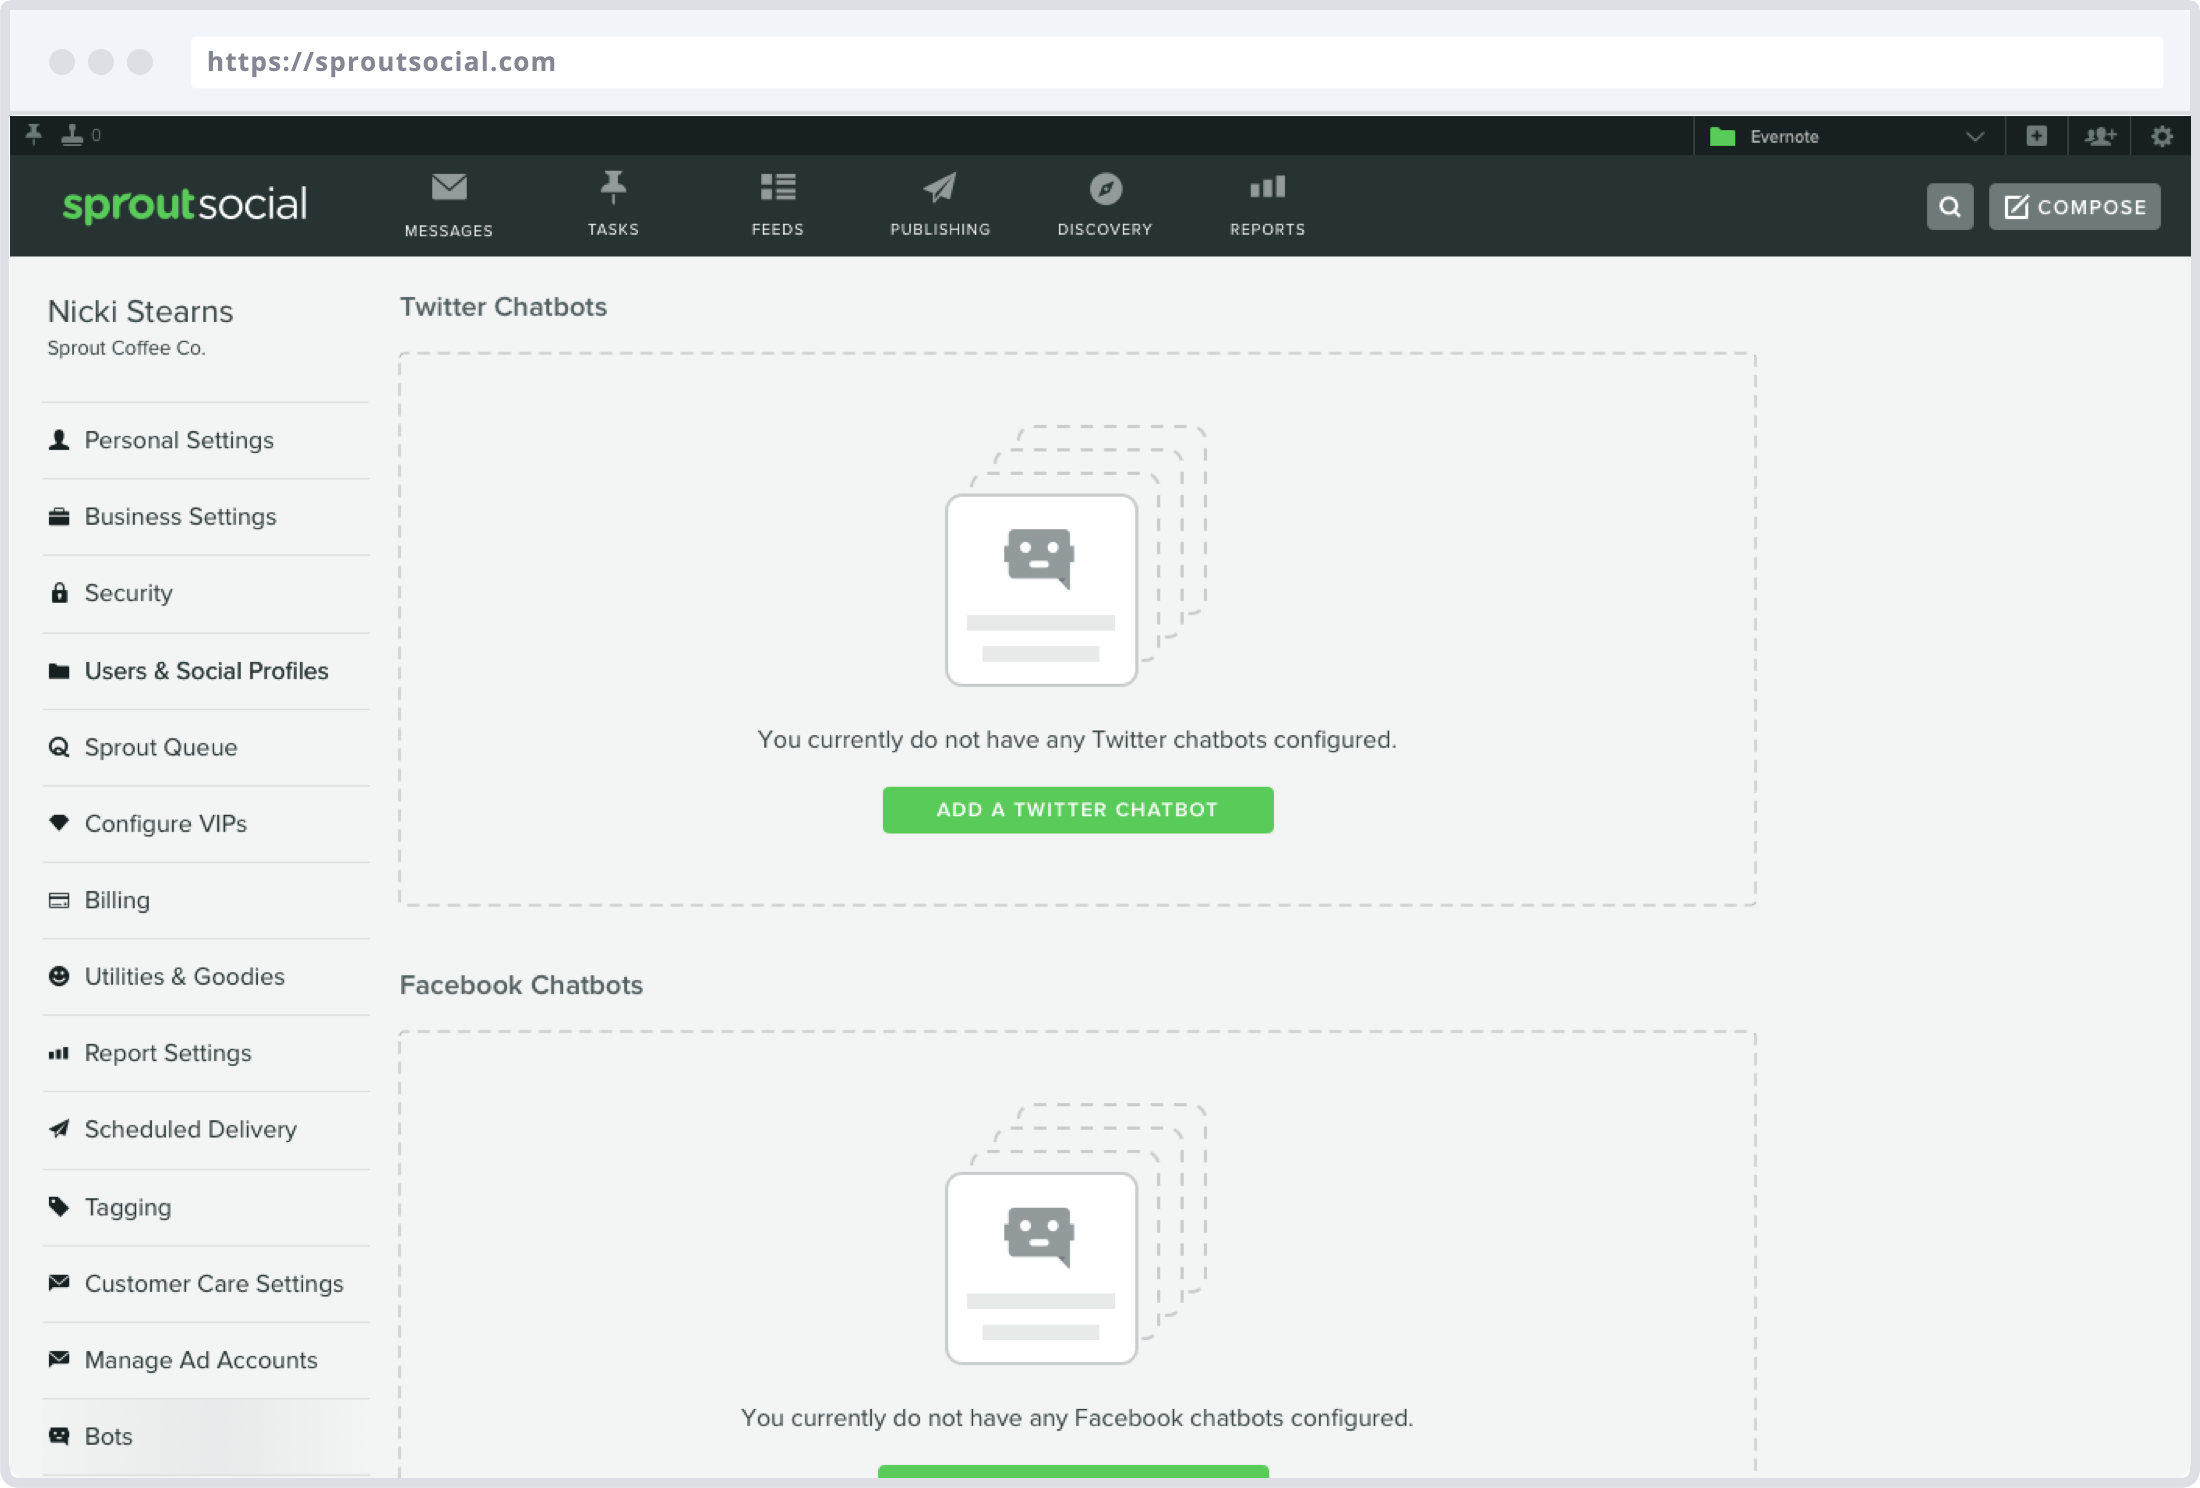Open the Tasks pushpin icon
The image size is (2200, 1488).
[x=613, y=187]
